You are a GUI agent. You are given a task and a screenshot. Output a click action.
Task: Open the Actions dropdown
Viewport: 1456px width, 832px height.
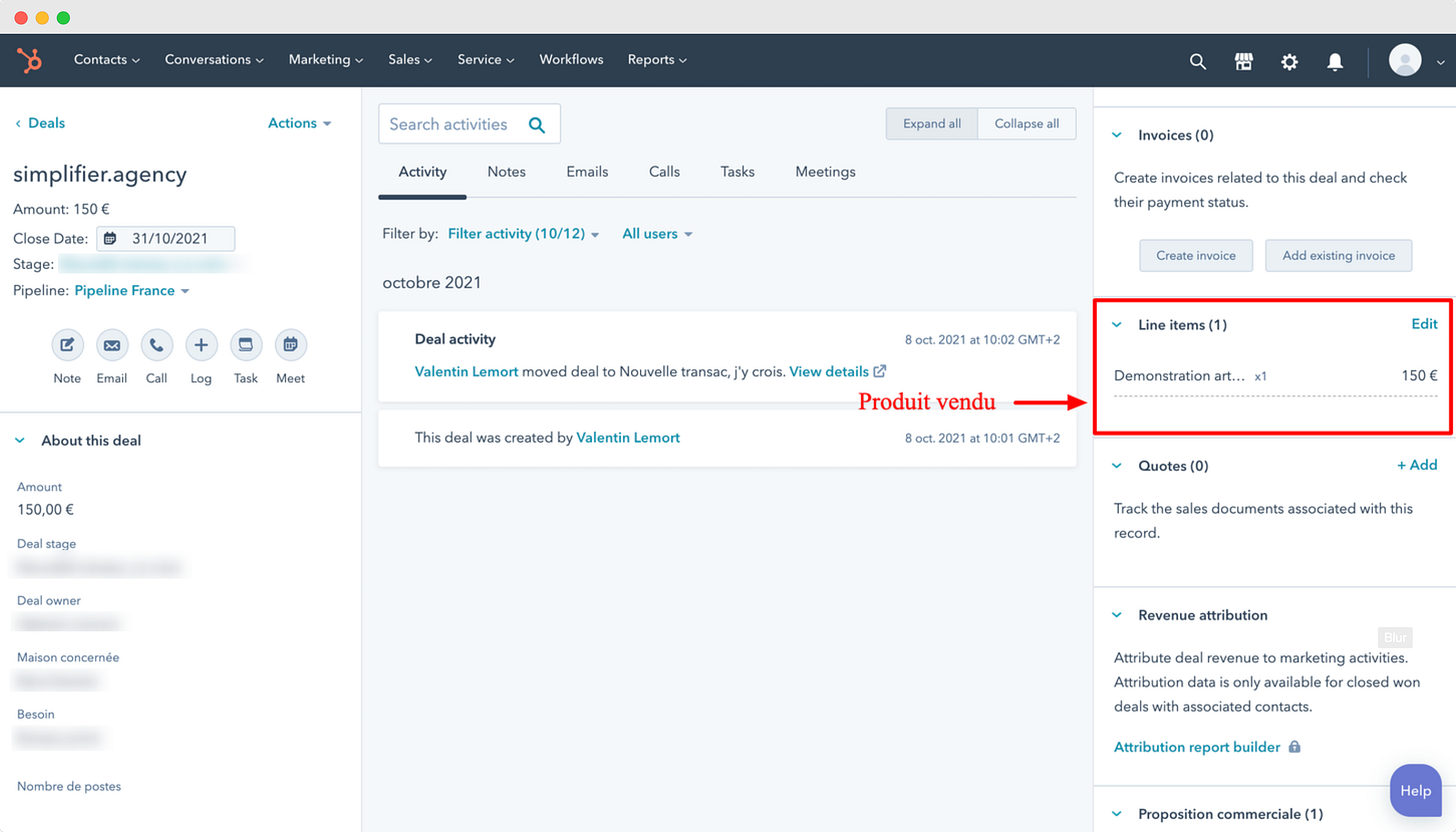pos(299,123)
